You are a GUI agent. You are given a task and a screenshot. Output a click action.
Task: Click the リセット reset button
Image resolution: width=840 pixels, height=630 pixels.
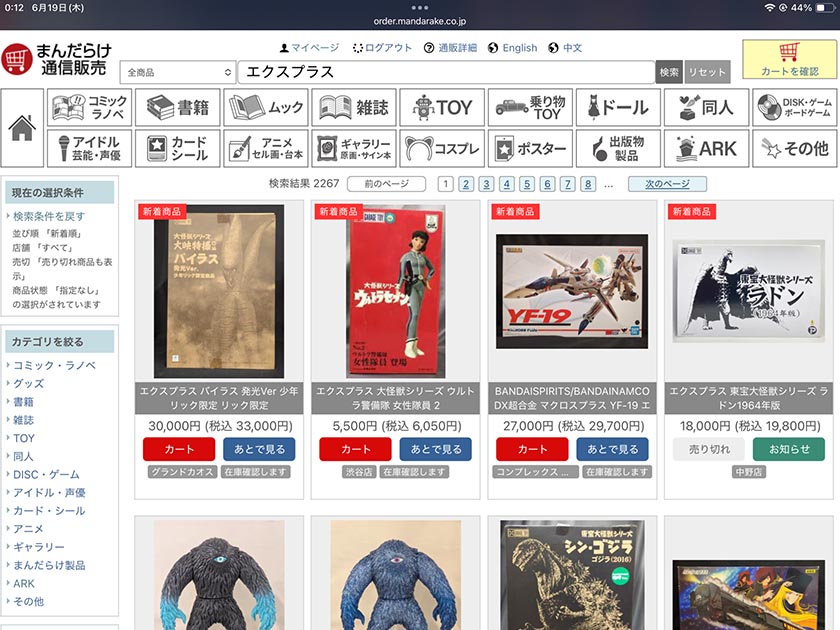click(x=707, y=72)
